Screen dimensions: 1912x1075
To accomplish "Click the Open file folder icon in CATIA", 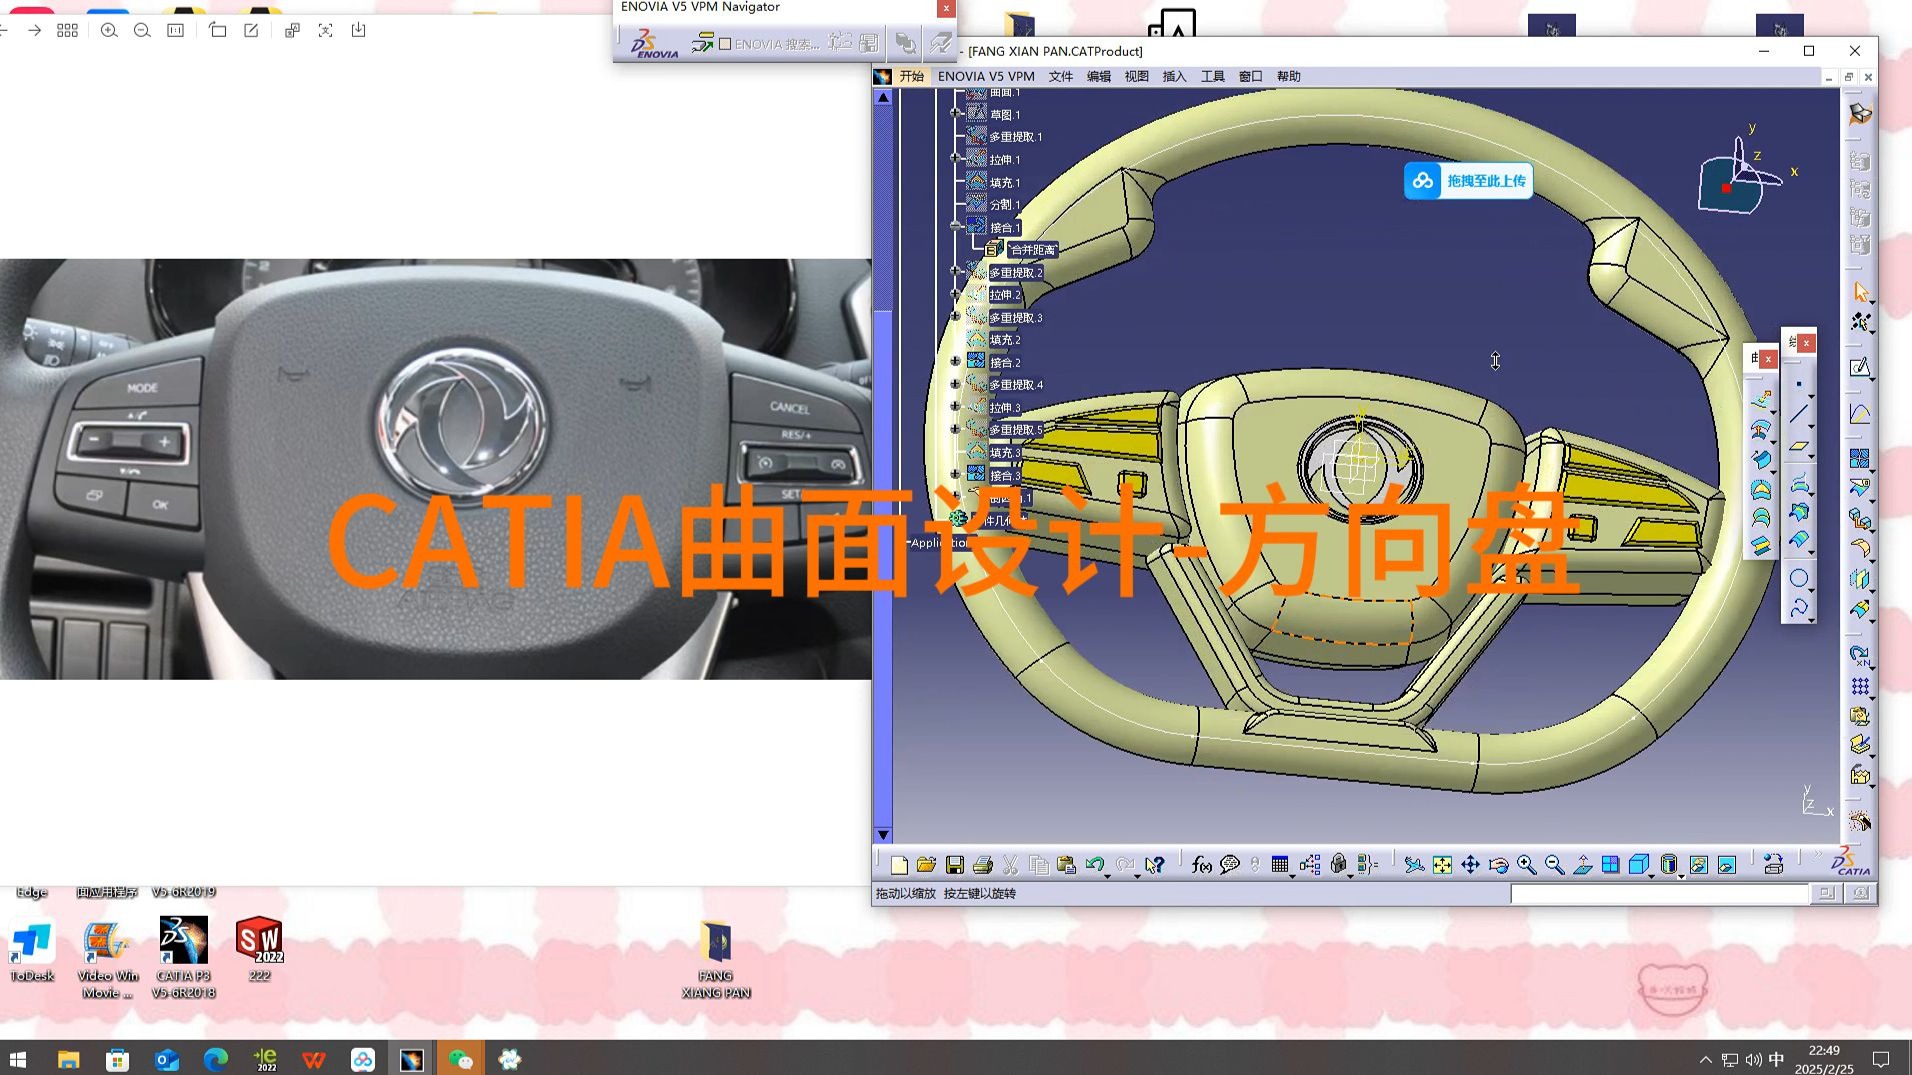I will 926,865.
